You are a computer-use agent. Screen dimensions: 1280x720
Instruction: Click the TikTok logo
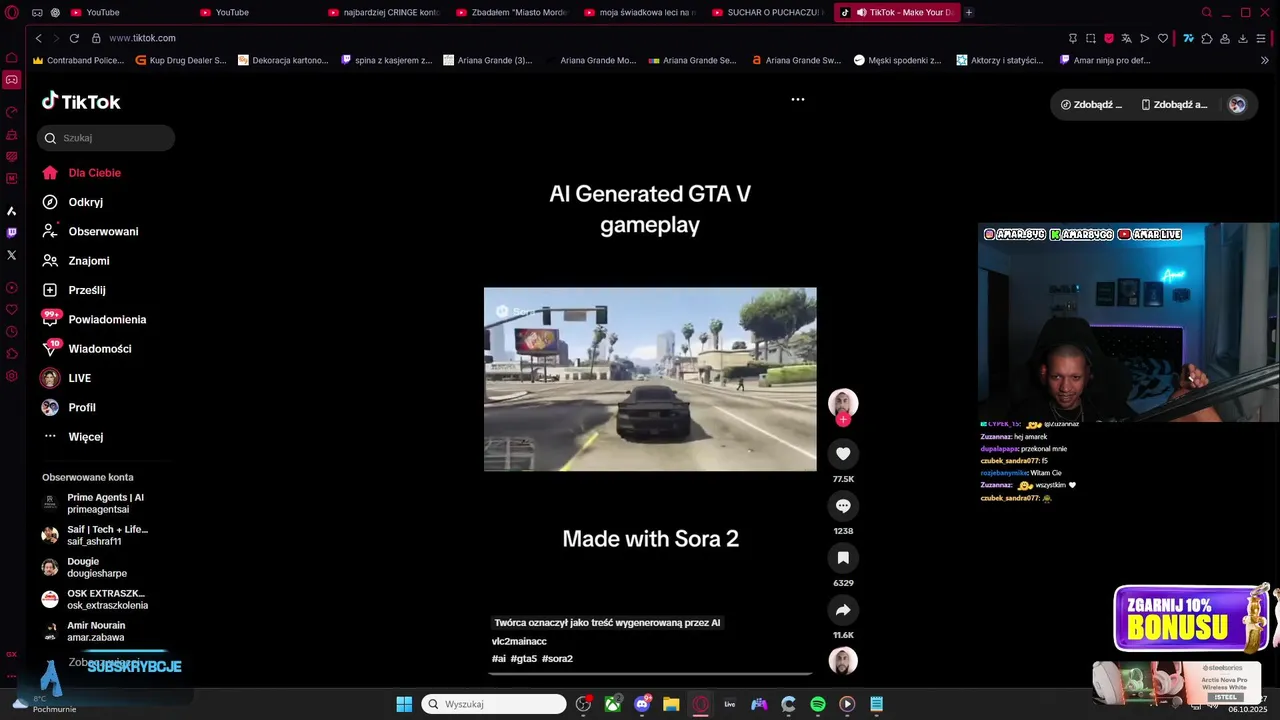point(81,101)
